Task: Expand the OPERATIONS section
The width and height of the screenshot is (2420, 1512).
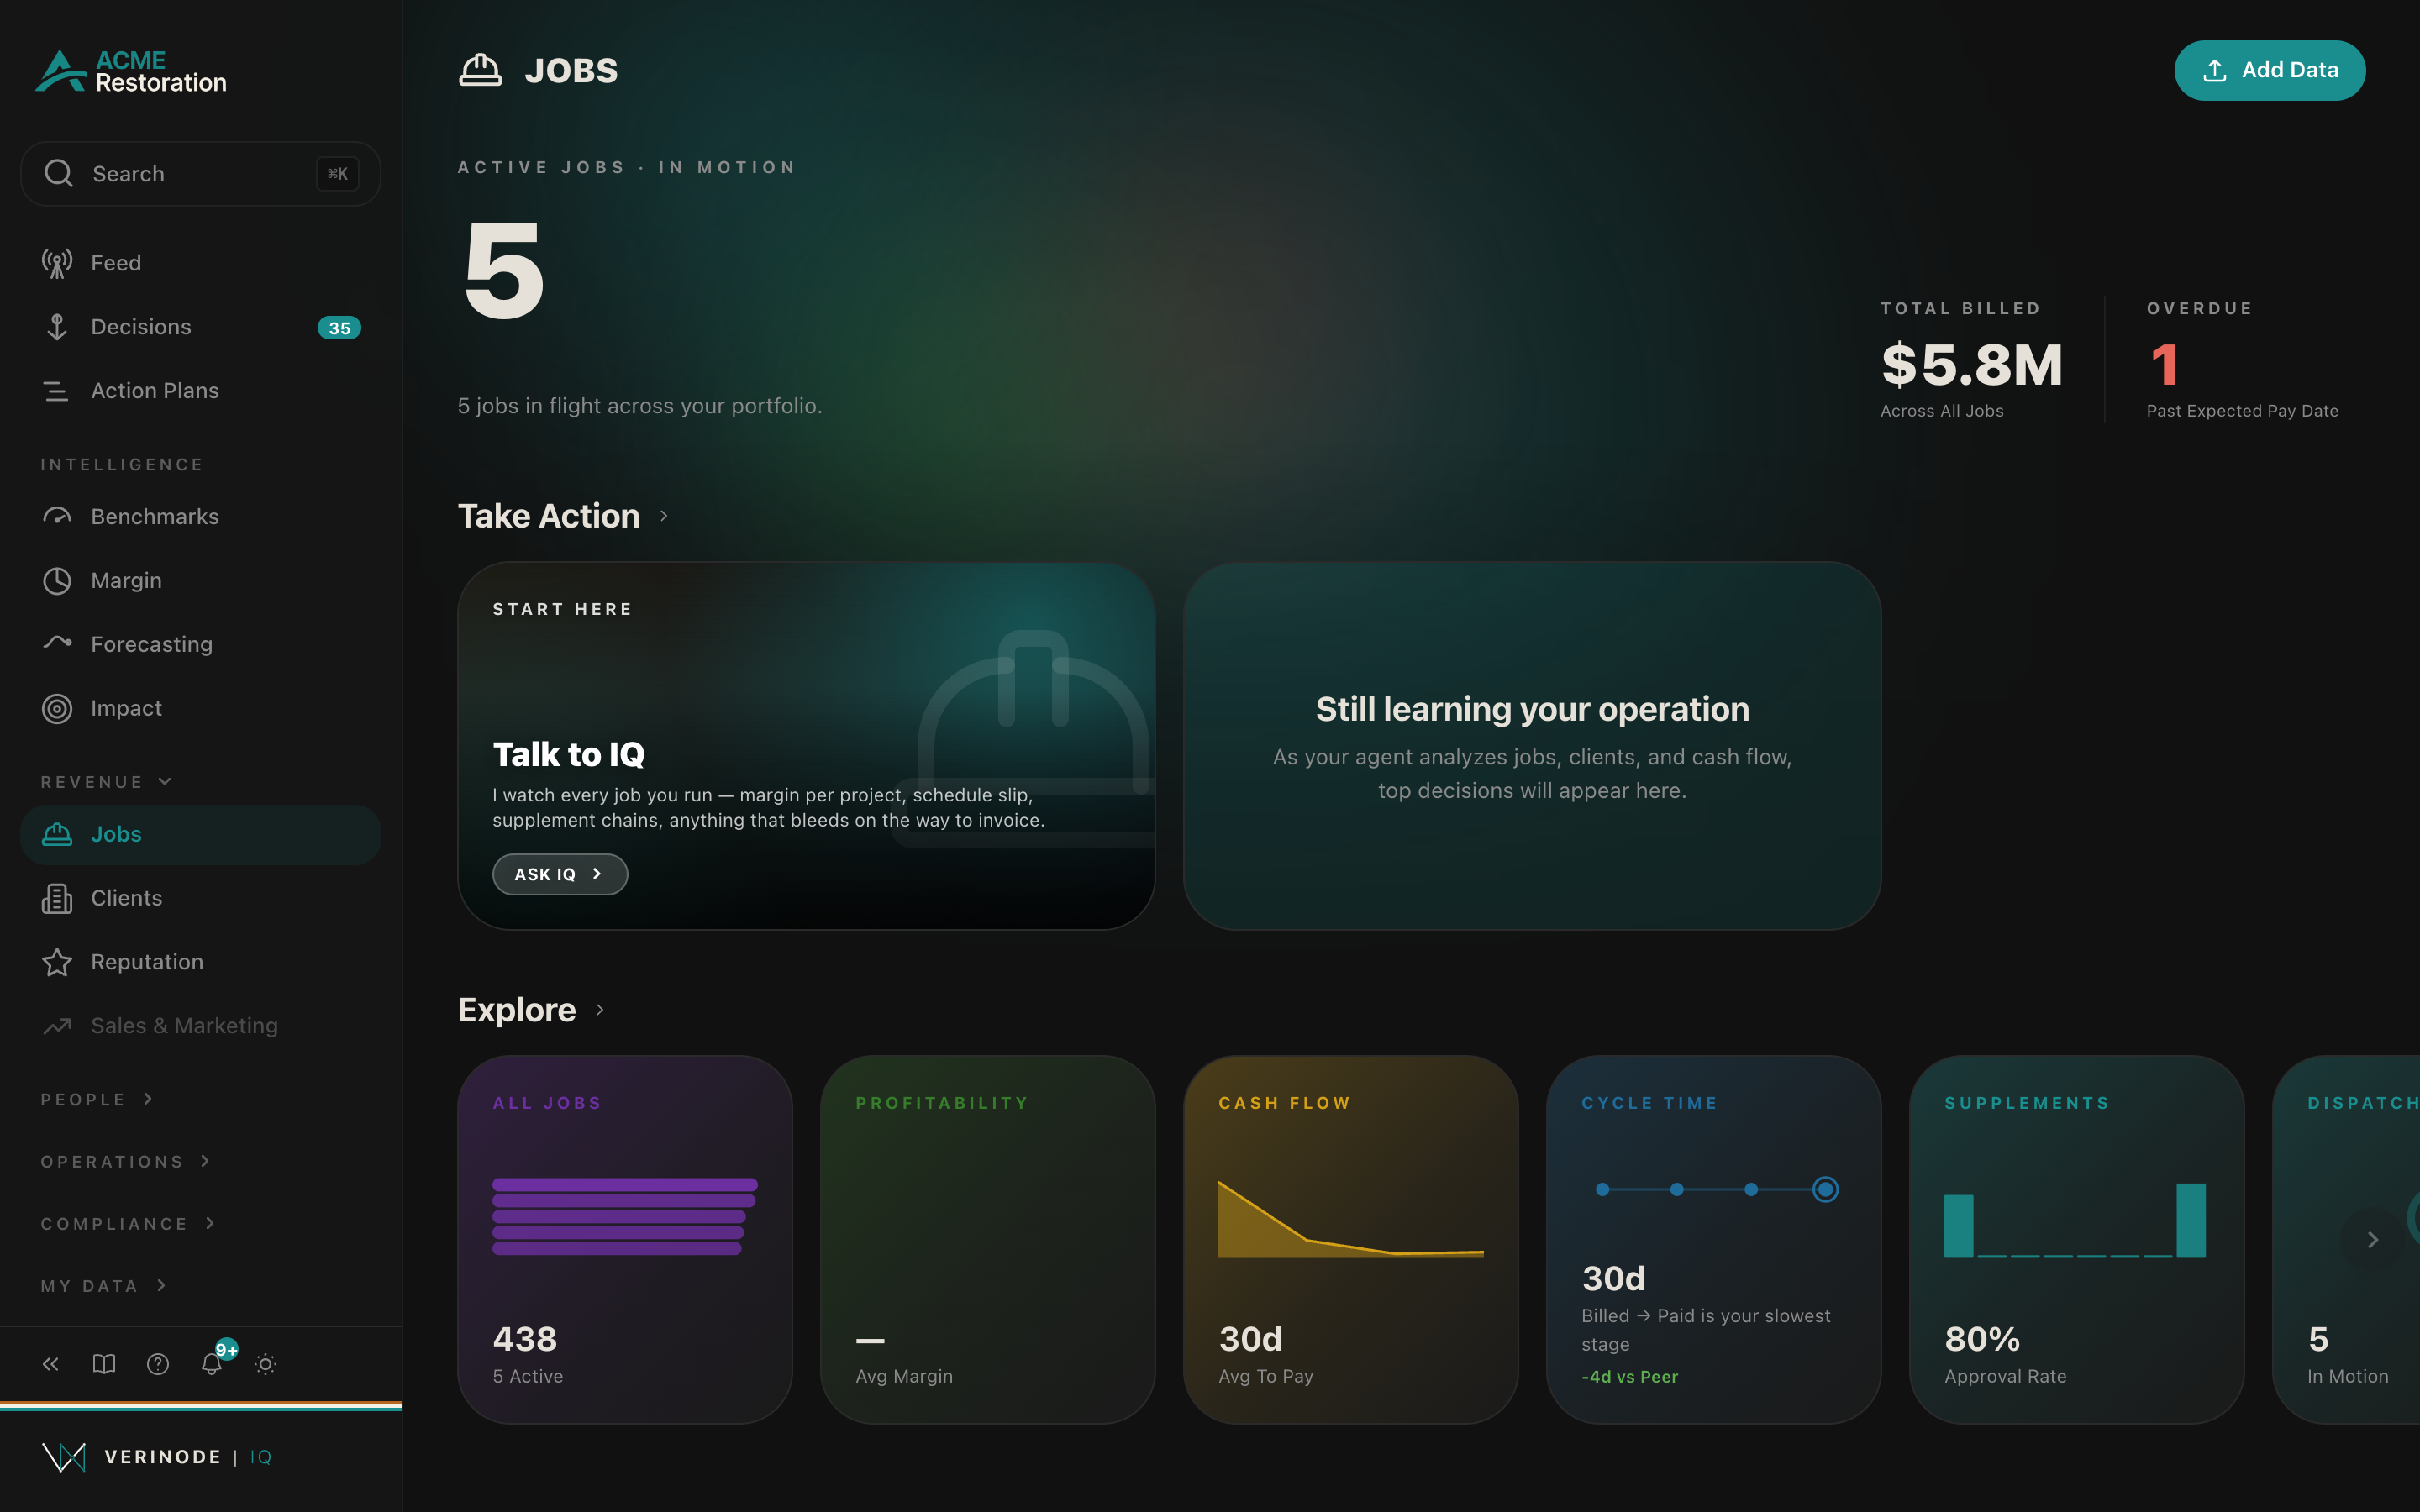Action: [126, 1162]
